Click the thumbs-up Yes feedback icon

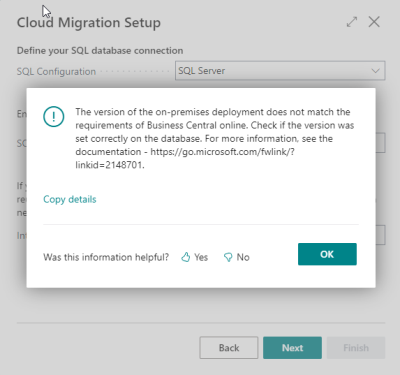tap(186, 257)
